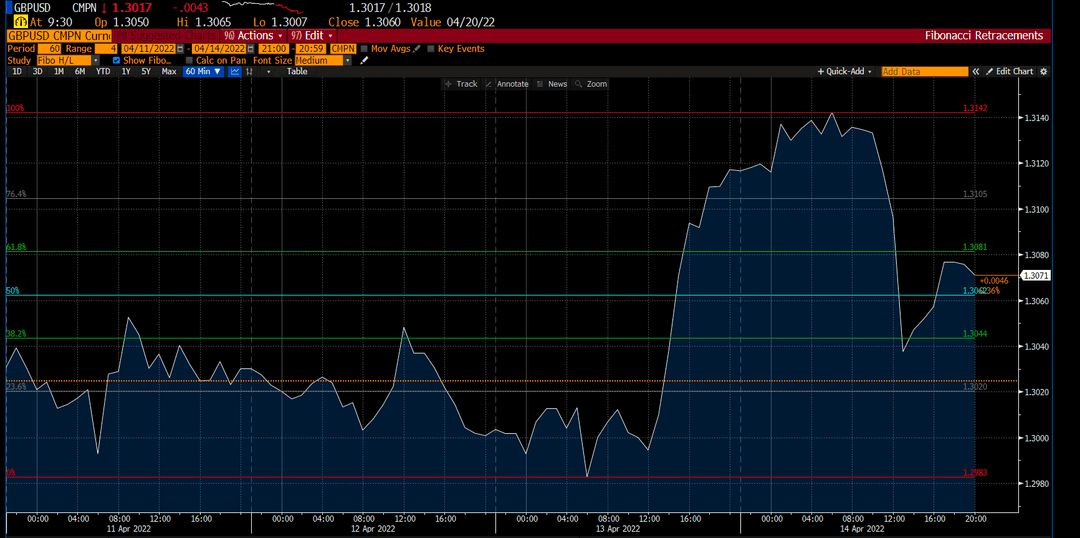Open the Edit menu
Screen dimensions: 1080x538
(x=313, y=35)
